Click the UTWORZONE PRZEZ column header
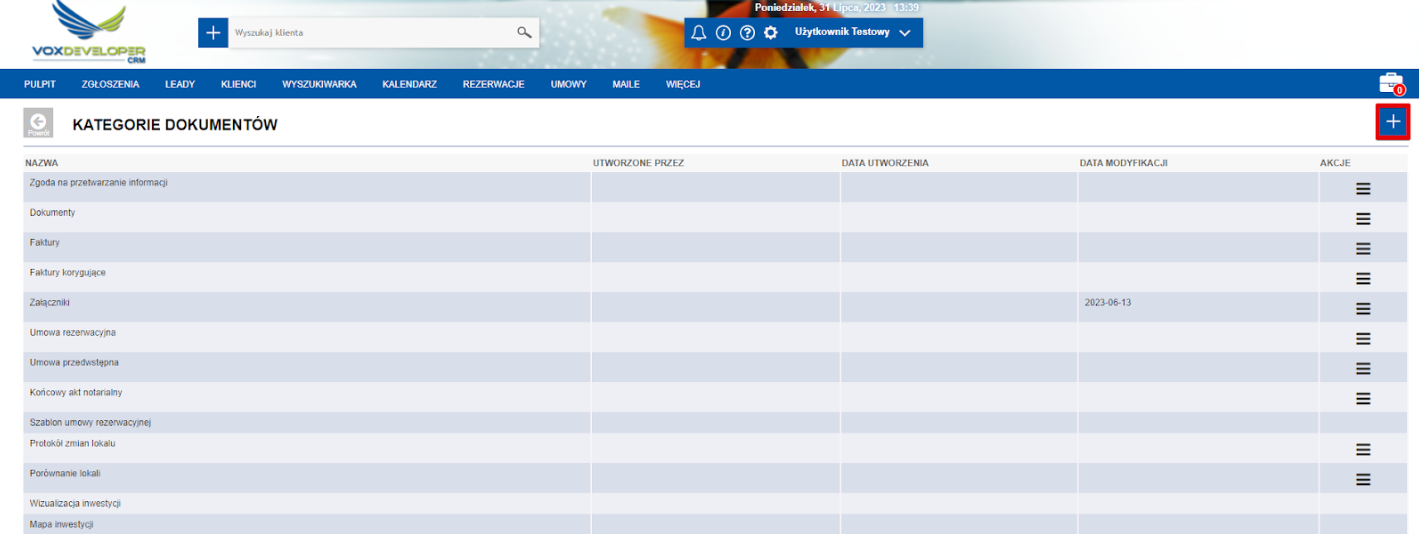The width and height of the screenshot is (1419, 534). pyautogui.click(x=638, y=162)
